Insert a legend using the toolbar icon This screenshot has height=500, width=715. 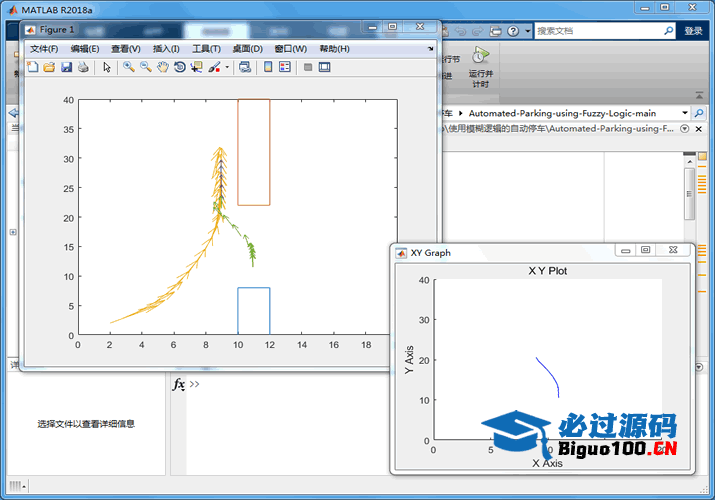point(285,67)
